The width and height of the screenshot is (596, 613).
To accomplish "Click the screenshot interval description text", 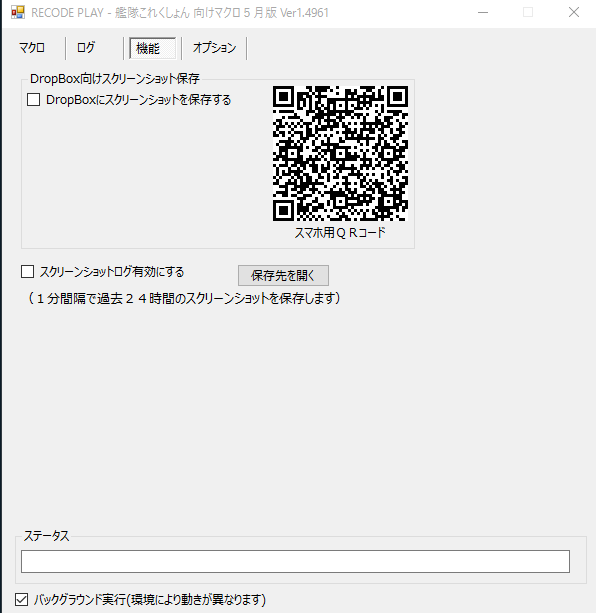I will pyautogui.click(x=184, y=299).
